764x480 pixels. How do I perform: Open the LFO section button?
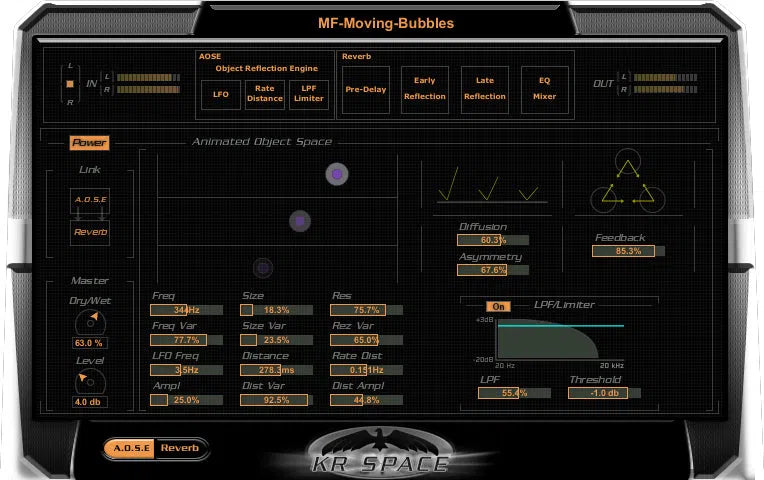pyautogui.click(x=220, y=95)
